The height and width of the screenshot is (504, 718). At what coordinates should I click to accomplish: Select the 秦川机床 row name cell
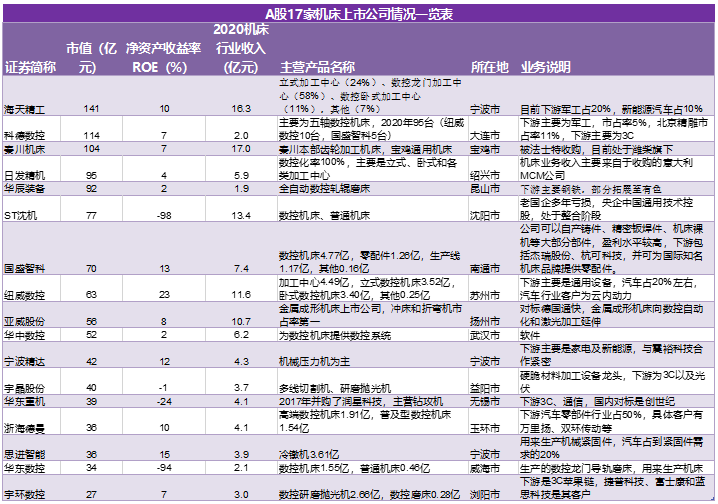[x=24, y=149]
